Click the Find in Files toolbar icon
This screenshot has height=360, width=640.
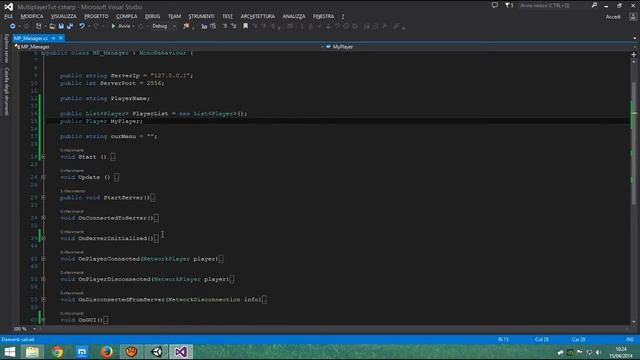pyautogui.click(x=186, y=26)
